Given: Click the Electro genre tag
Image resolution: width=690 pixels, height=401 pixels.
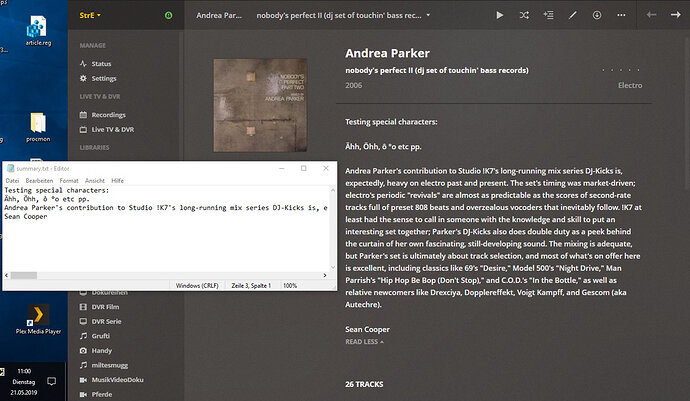Looking at the screenshot, I should (x=630, y=85).
